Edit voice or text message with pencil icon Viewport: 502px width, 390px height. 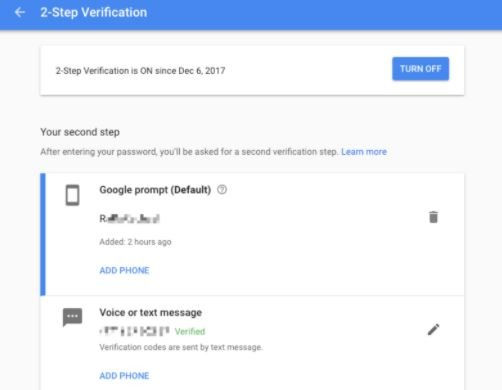[x=433, y=330]
